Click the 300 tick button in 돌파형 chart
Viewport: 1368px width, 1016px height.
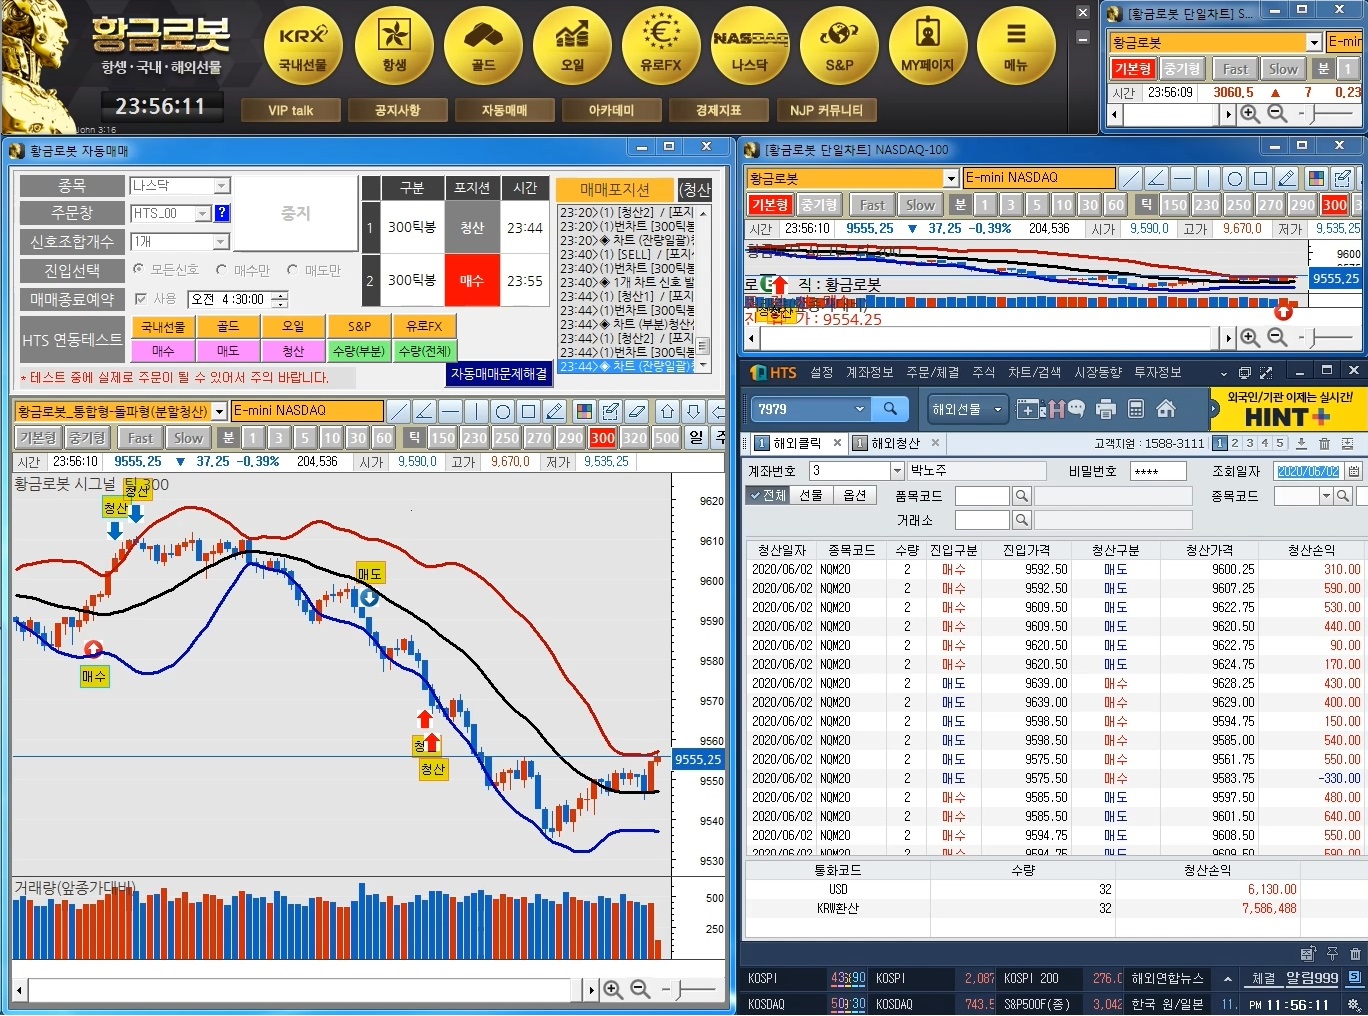[x=603, y=438]
